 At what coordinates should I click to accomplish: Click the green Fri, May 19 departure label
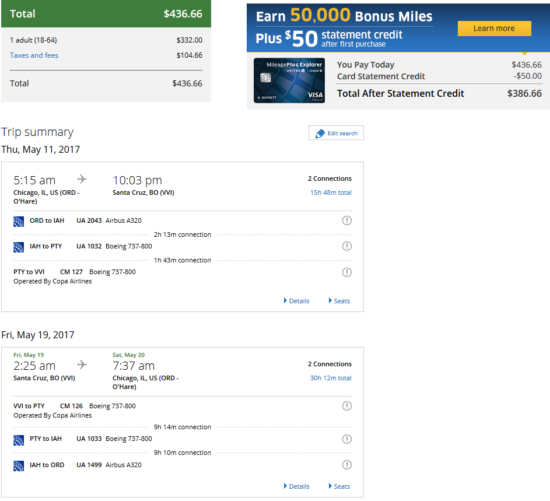(x=28, y=355)
